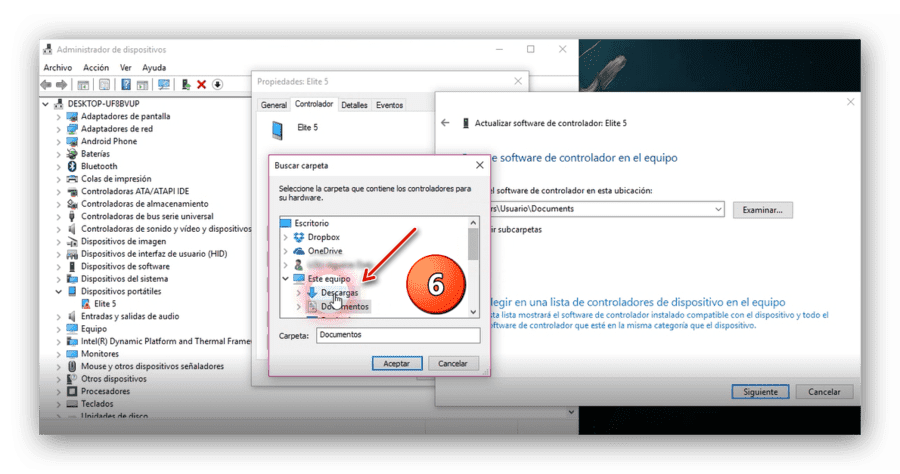Select the Descargas folder

click(339, 293)
